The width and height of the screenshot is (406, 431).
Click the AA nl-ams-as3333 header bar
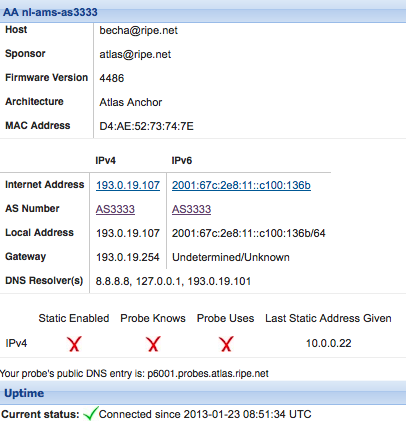[203, 12]
